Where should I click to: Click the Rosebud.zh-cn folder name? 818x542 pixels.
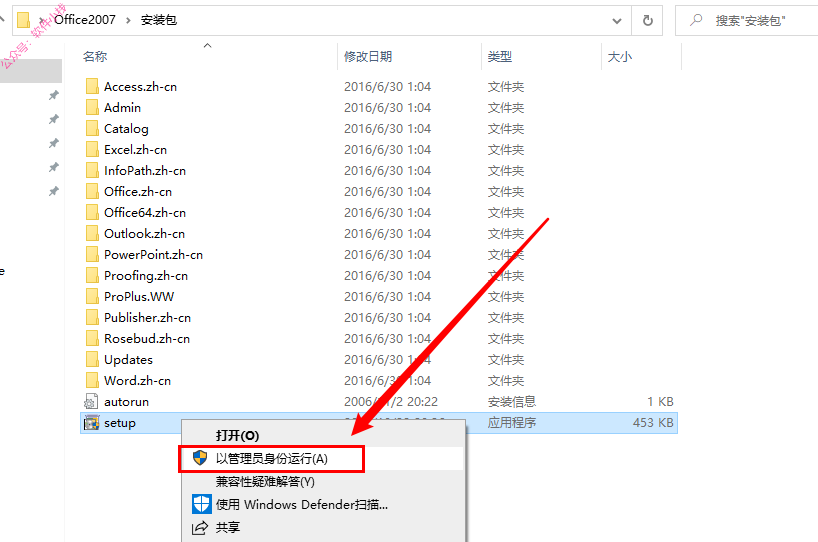(x=147, y=339)
